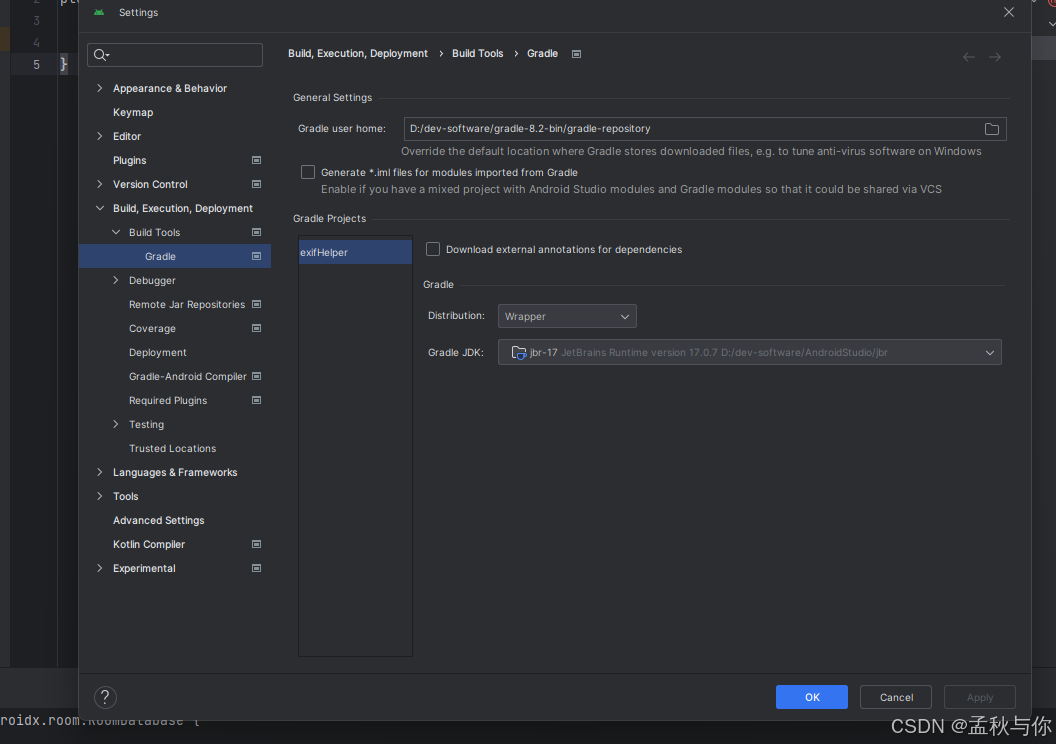Click project settings icon next to Coverage
This screenshot has height=744, width=1056.
(257, 328)
